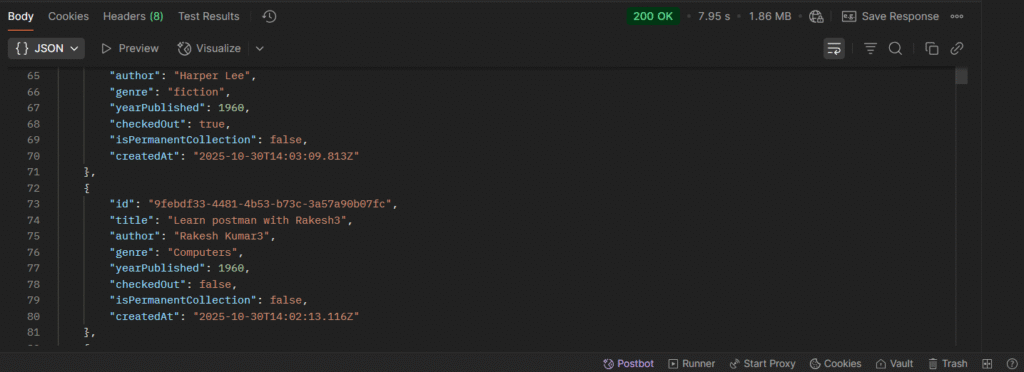Image resolution: width=1024 pixels, height=372 pixels.
Task: Click line number 72 in the gutter
Action: [x=33, y=188]
